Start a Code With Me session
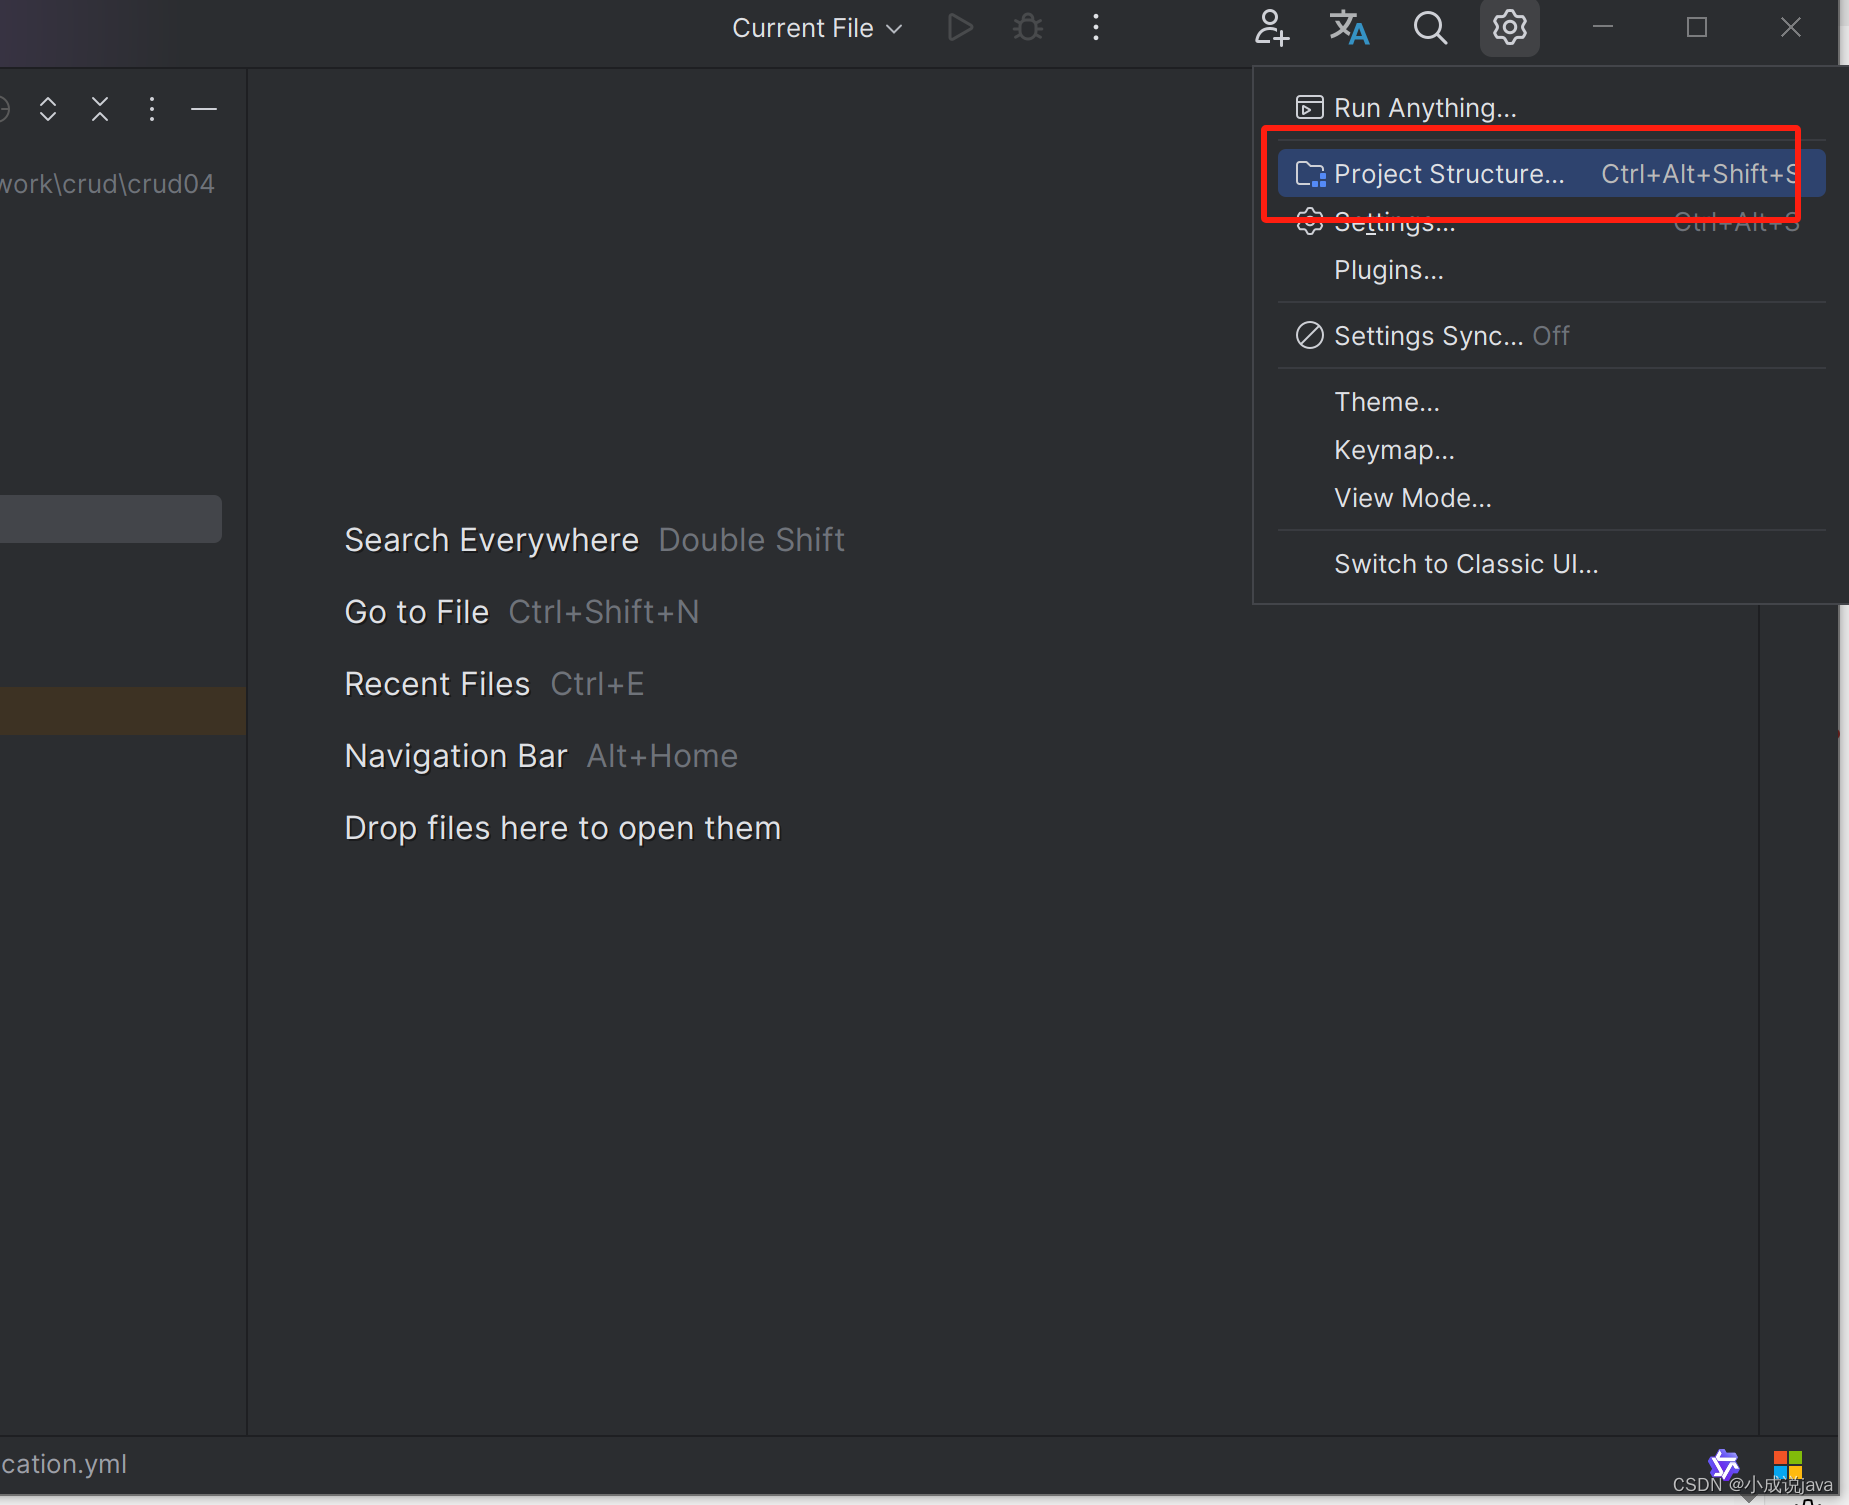 coord(1270,27)
